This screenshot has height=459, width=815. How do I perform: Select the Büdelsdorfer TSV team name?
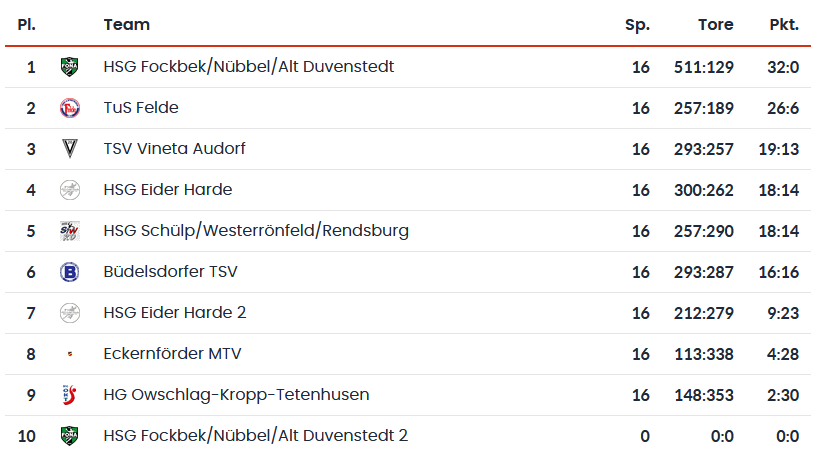[170, 272]
